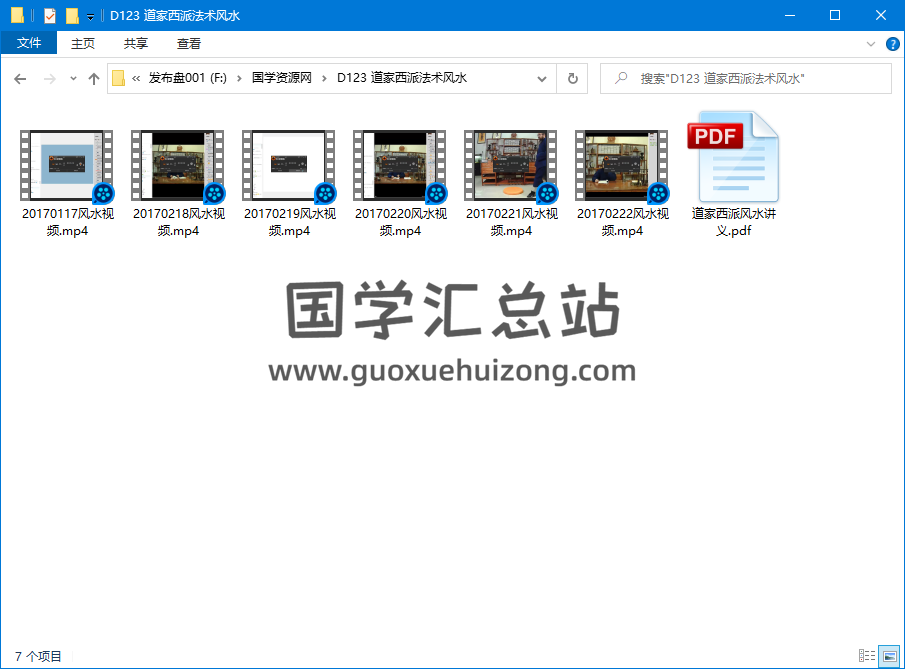Switch to large icons view layout

pyautogui.click(x=889, y=656)
